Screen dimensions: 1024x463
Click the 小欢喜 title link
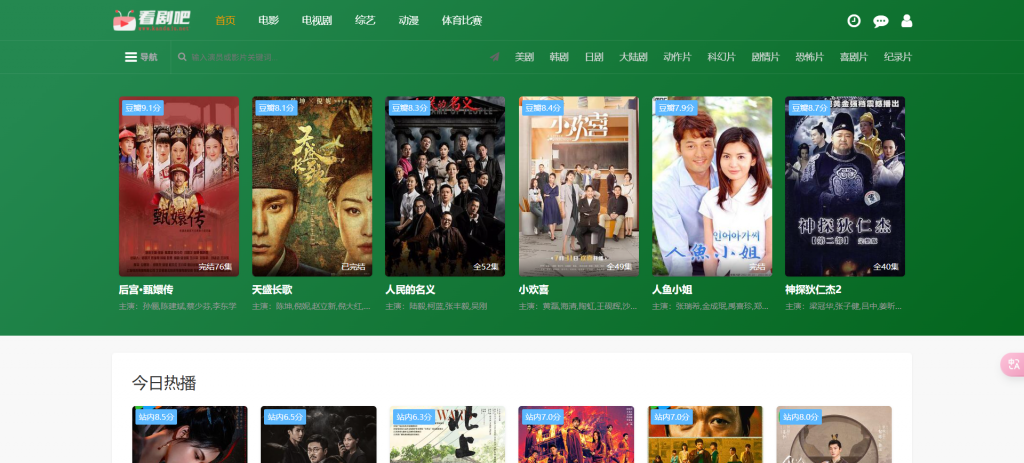(x=534, y=290)
